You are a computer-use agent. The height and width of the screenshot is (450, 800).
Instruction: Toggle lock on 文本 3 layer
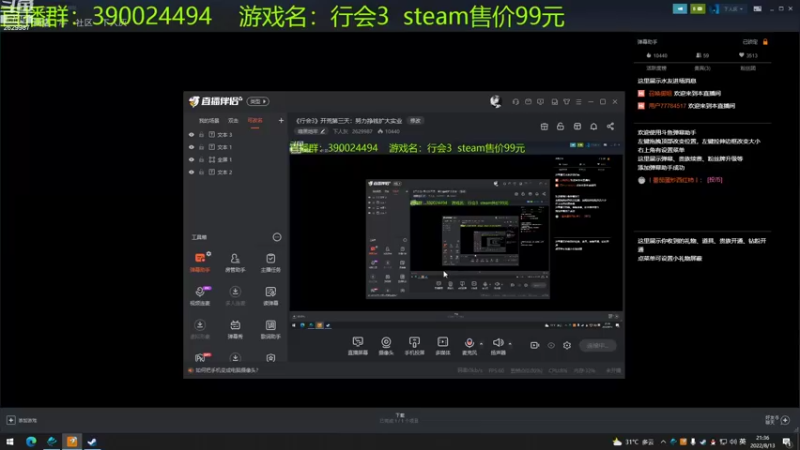[202, 135]
